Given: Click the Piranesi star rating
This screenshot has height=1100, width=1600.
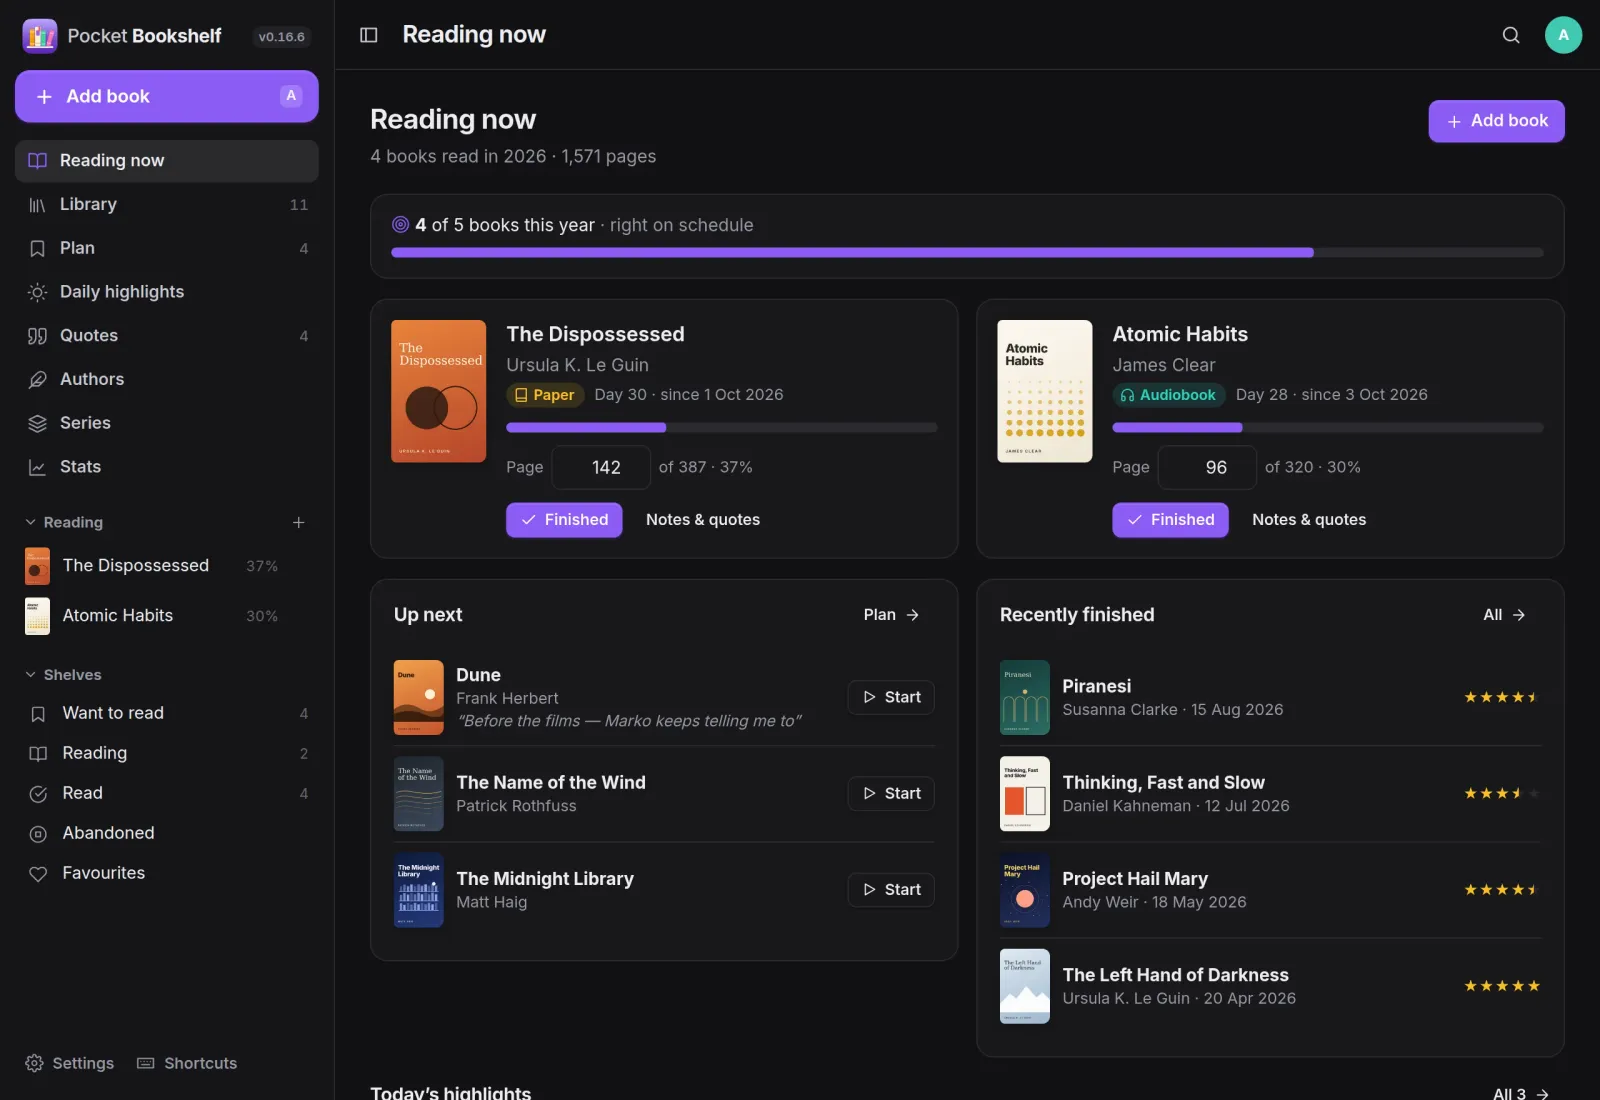Looking at the screenshot, I should click(x=1501, y=697).
